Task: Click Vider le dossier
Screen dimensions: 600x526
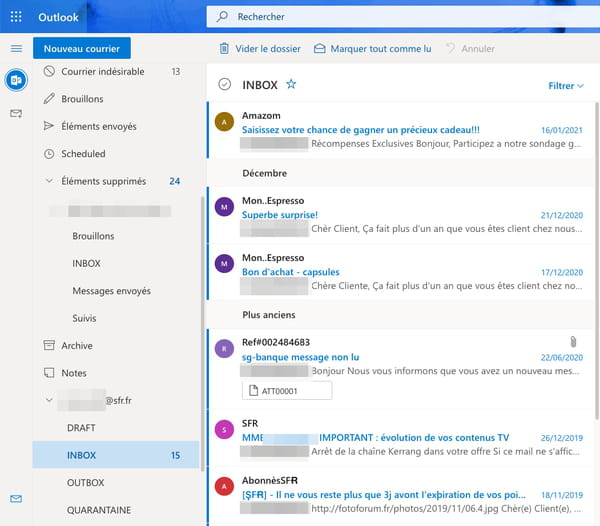Action: (260, 49)
